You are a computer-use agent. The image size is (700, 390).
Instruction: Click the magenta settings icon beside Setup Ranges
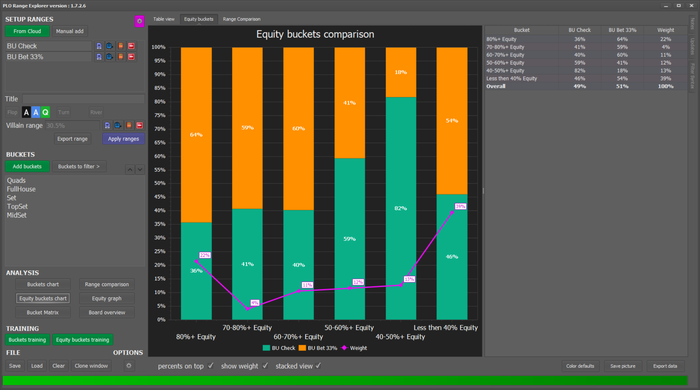pyautogui.click(x=139, y=21)
